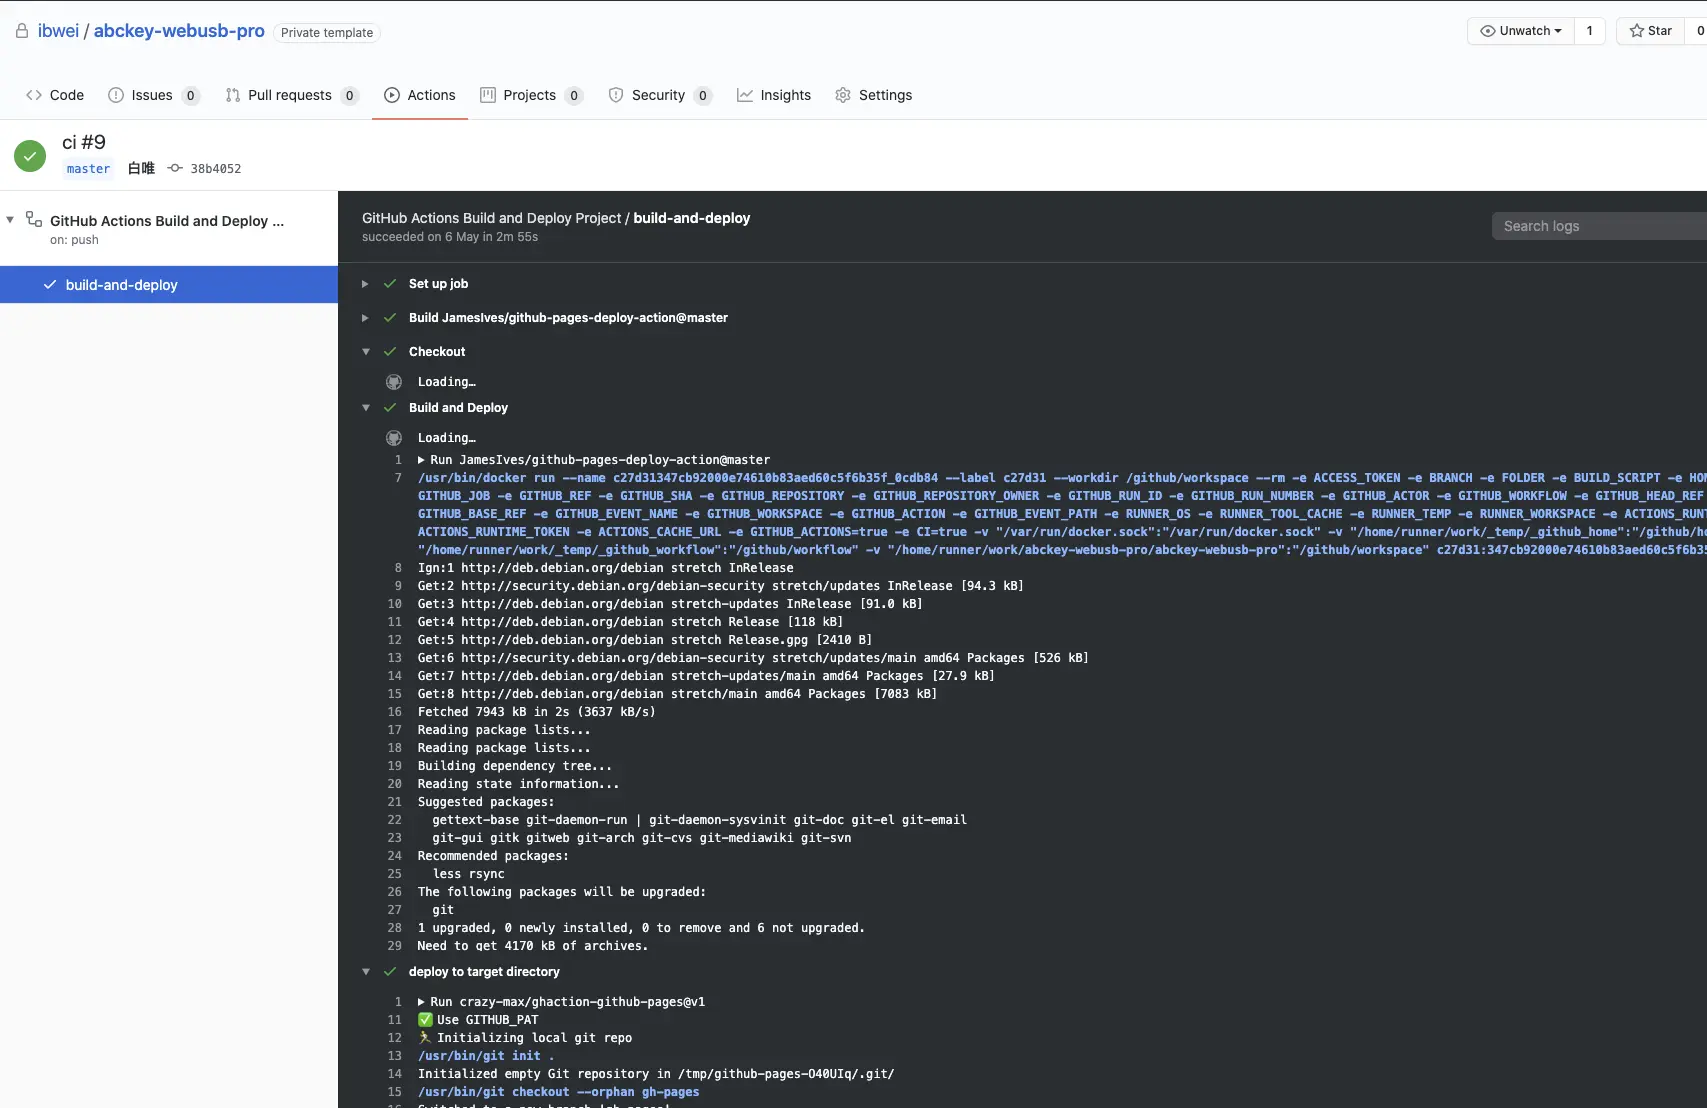The height and width of the screenshot is (1108, 1707).
Task: Collapse the Checkout step
Action: click(x=365, y=352)
